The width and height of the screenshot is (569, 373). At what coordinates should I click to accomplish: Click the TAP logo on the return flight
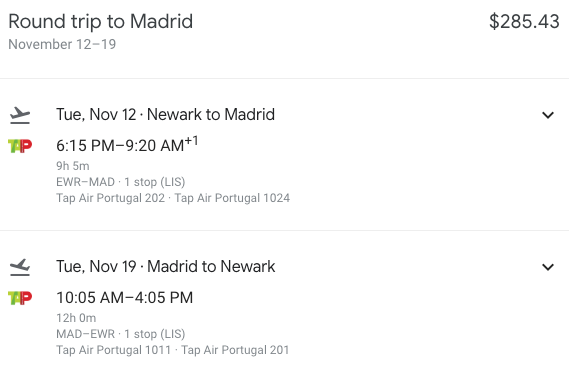[x=20, y=298]
